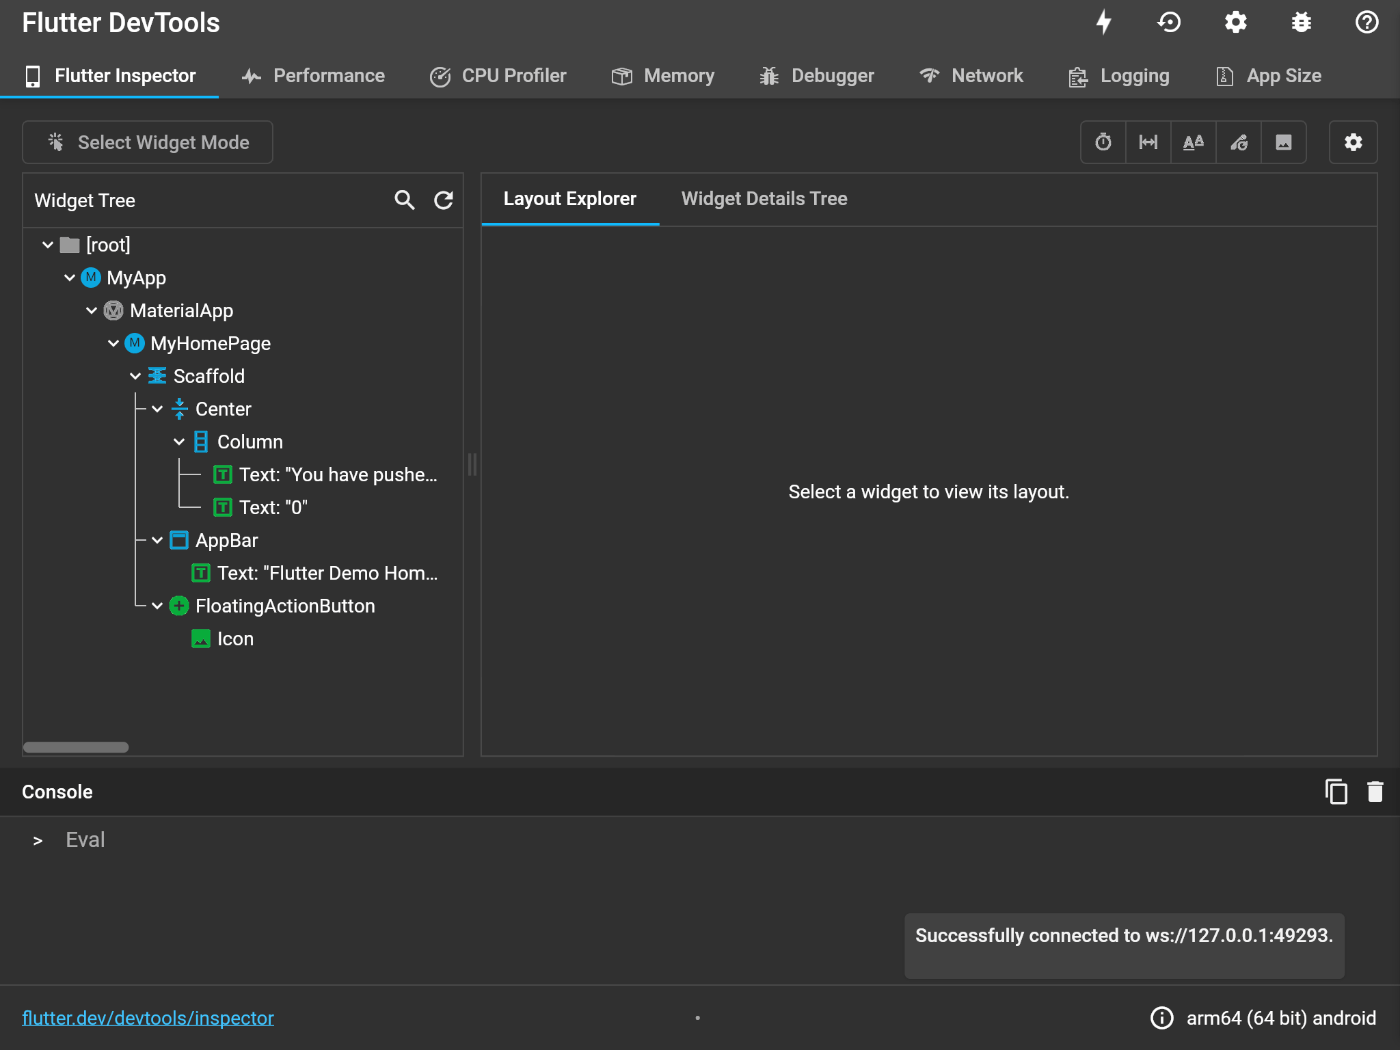Click the root folder icon
The height and width of the screenshot is (1050, 1400).
(69, 245)
